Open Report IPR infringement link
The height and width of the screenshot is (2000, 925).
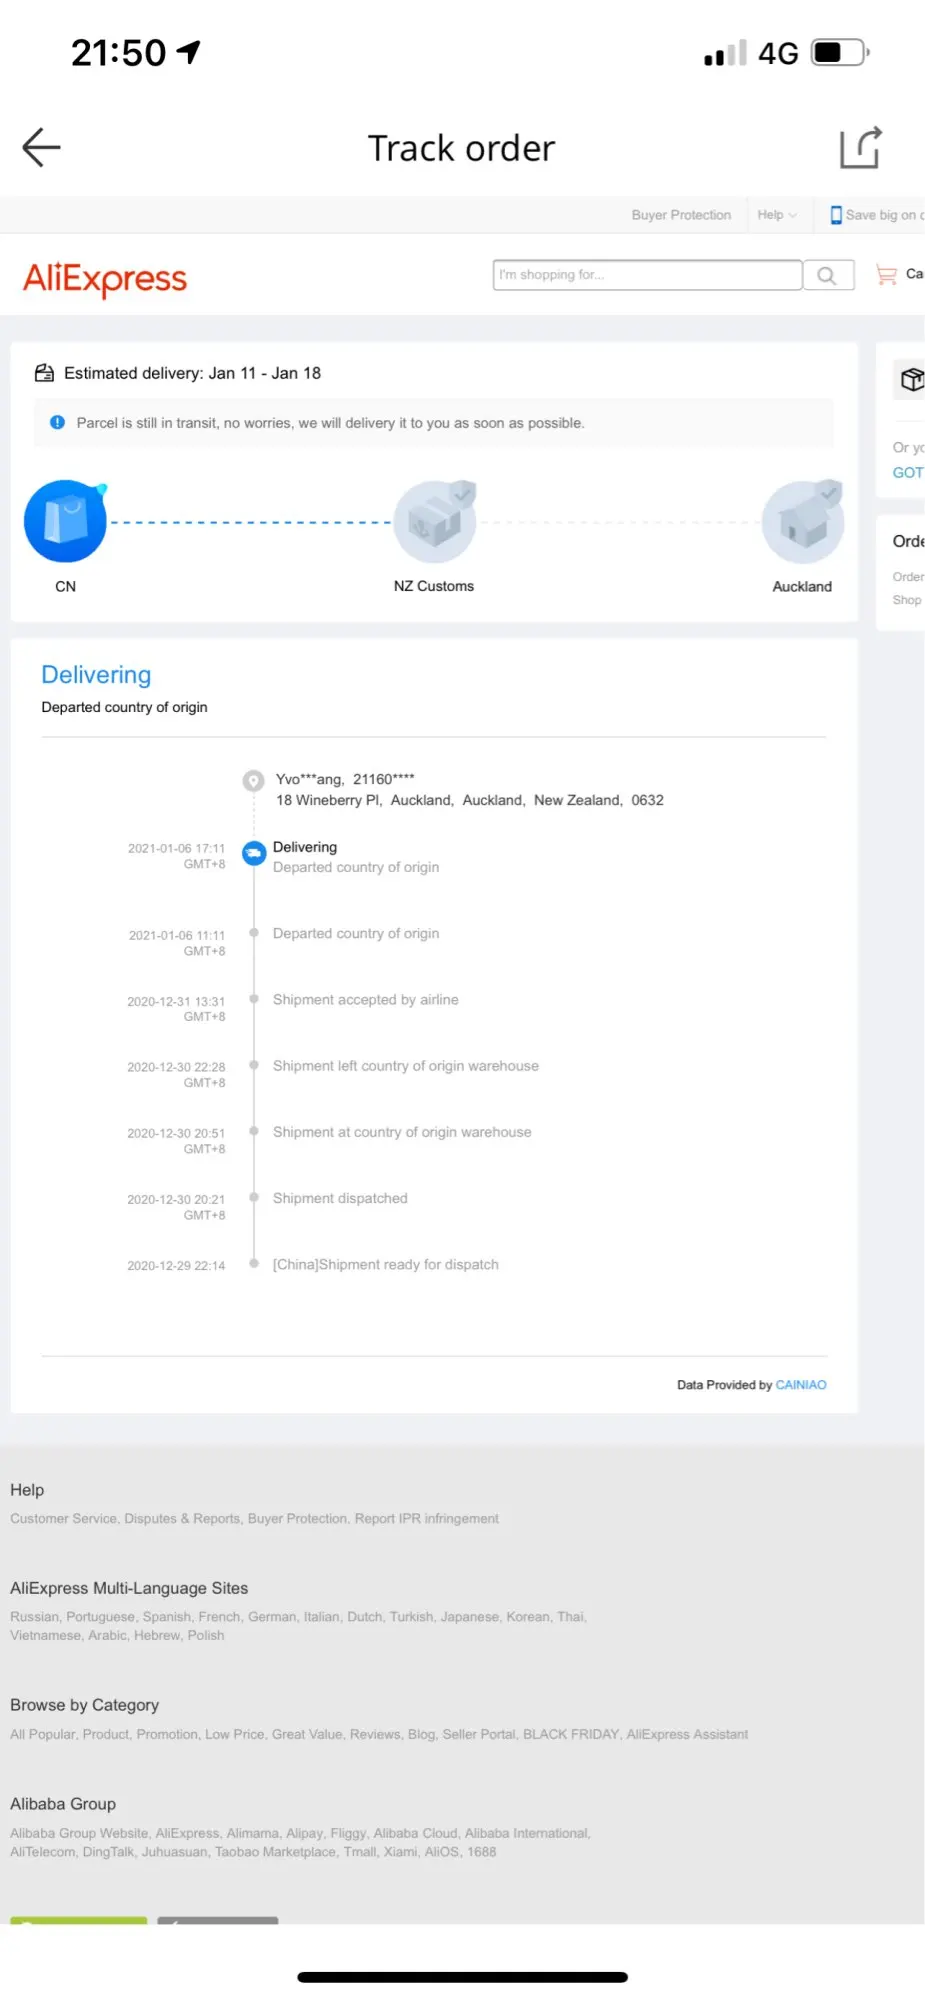coord(427,1518)
